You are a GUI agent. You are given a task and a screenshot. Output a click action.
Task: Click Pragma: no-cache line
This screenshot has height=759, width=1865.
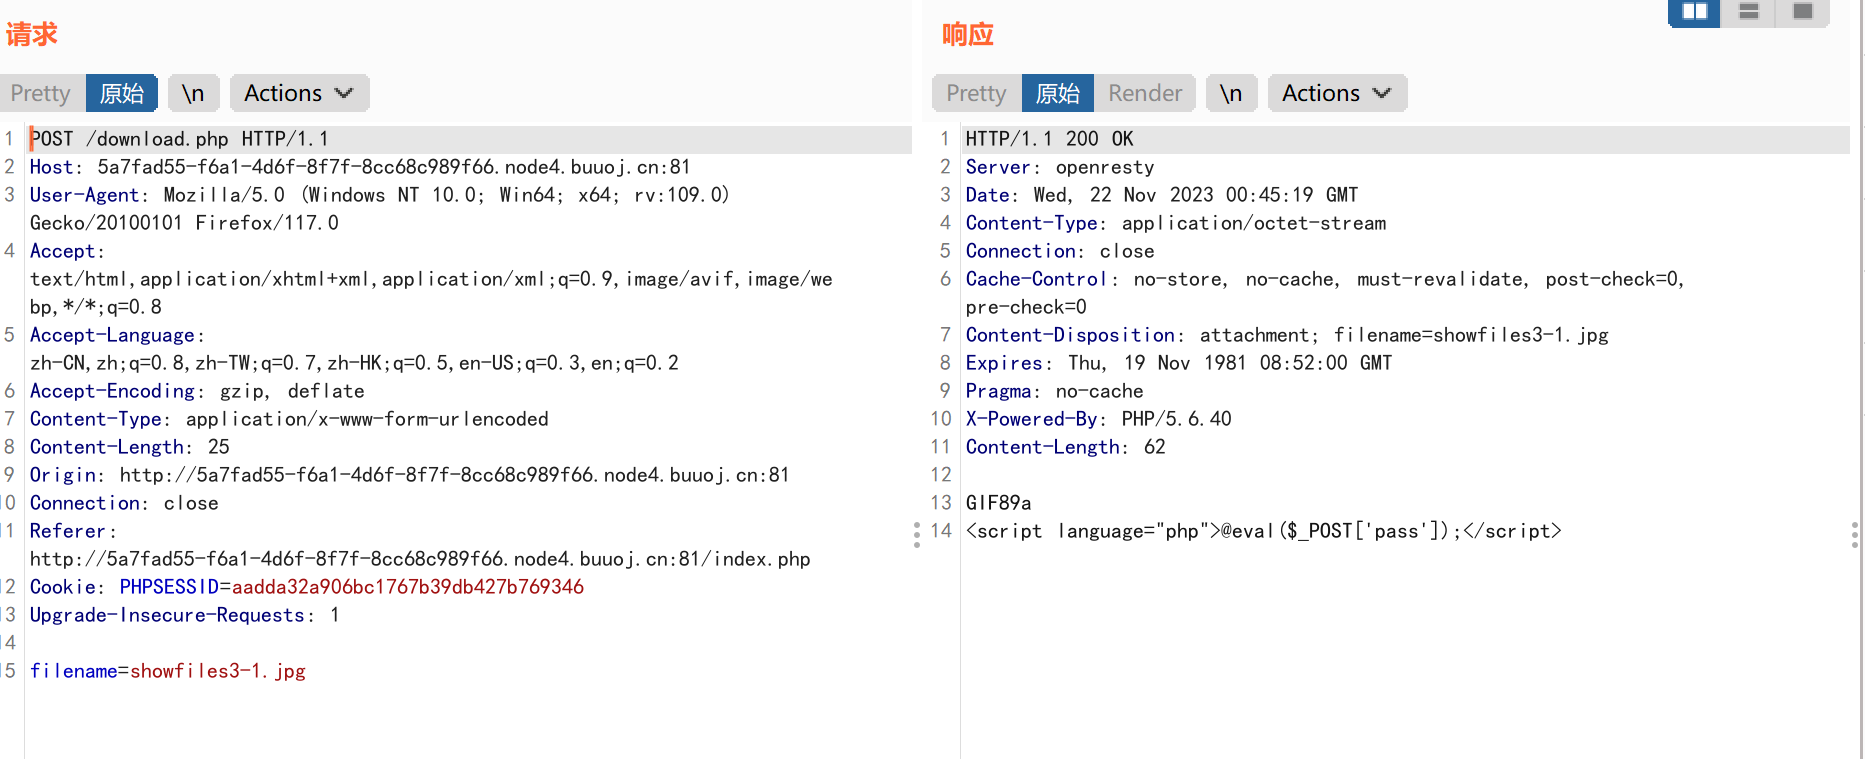point(1055,391)
